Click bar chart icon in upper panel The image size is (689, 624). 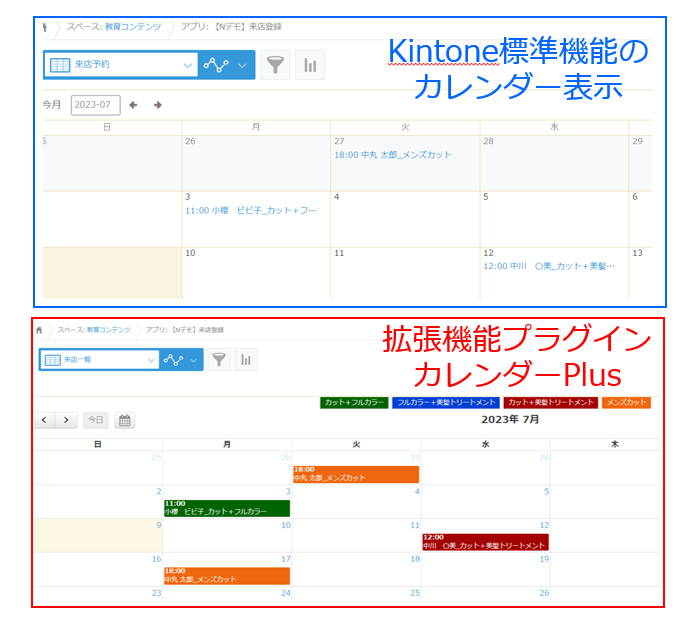coord(310,65)
